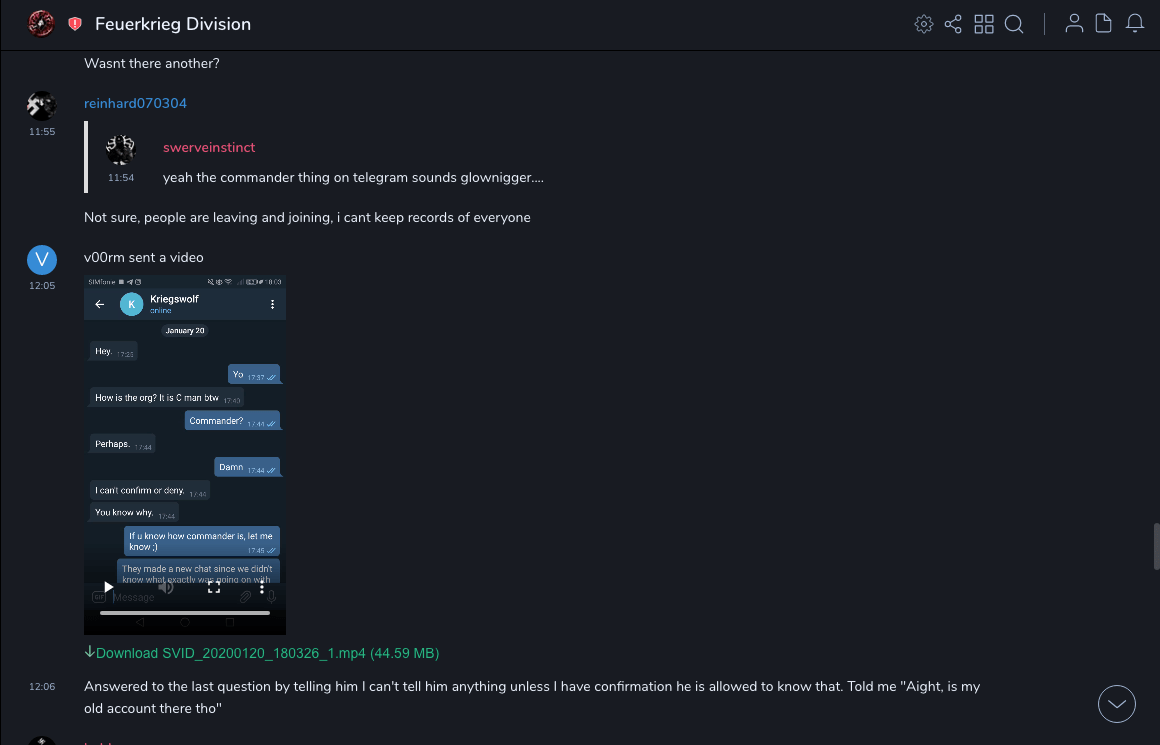The height and width of the screenshot is (745, 1160).
Task: Click the video progress bar
Action: (x=185, y=612)
